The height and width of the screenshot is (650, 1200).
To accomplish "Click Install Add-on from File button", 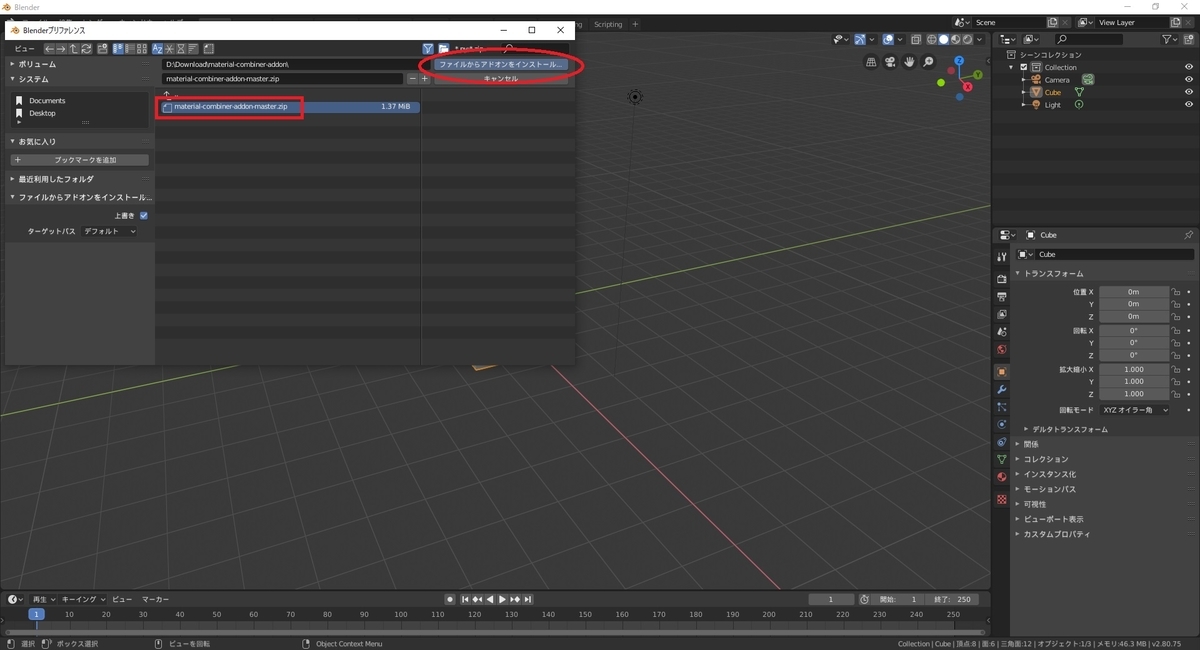I will click(x=501, y=64).
